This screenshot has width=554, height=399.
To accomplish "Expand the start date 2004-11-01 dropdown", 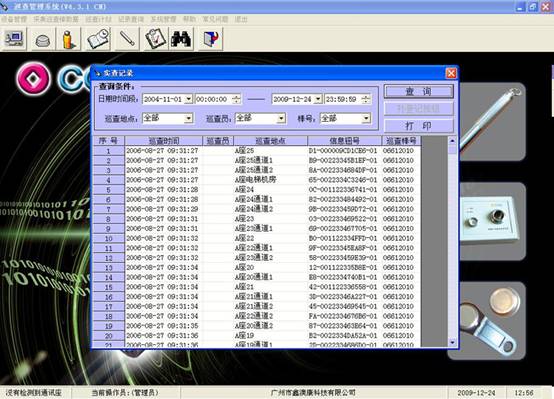I will pyautogui.click(x=189, y=99).
